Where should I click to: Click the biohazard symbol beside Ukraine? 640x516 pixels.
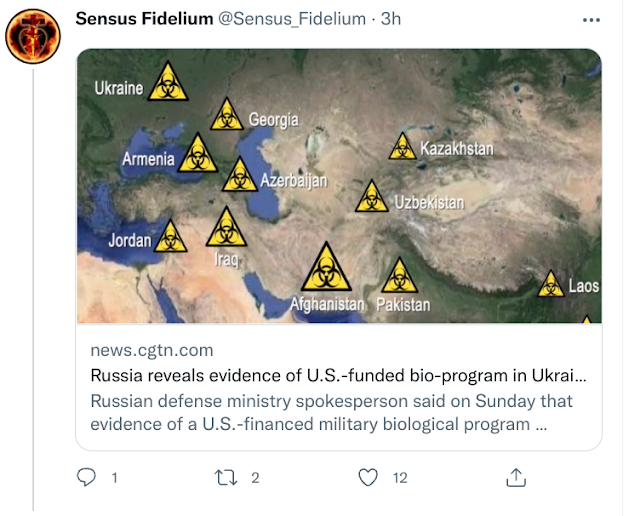pyautogui.click(x=168, y=81)
